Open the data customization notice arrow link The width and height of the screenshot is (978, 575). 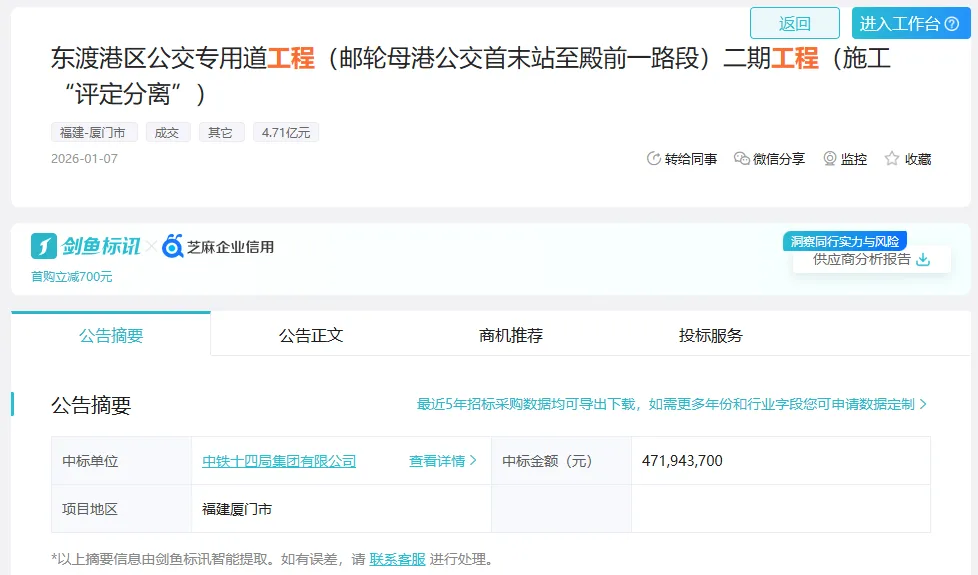922,404
